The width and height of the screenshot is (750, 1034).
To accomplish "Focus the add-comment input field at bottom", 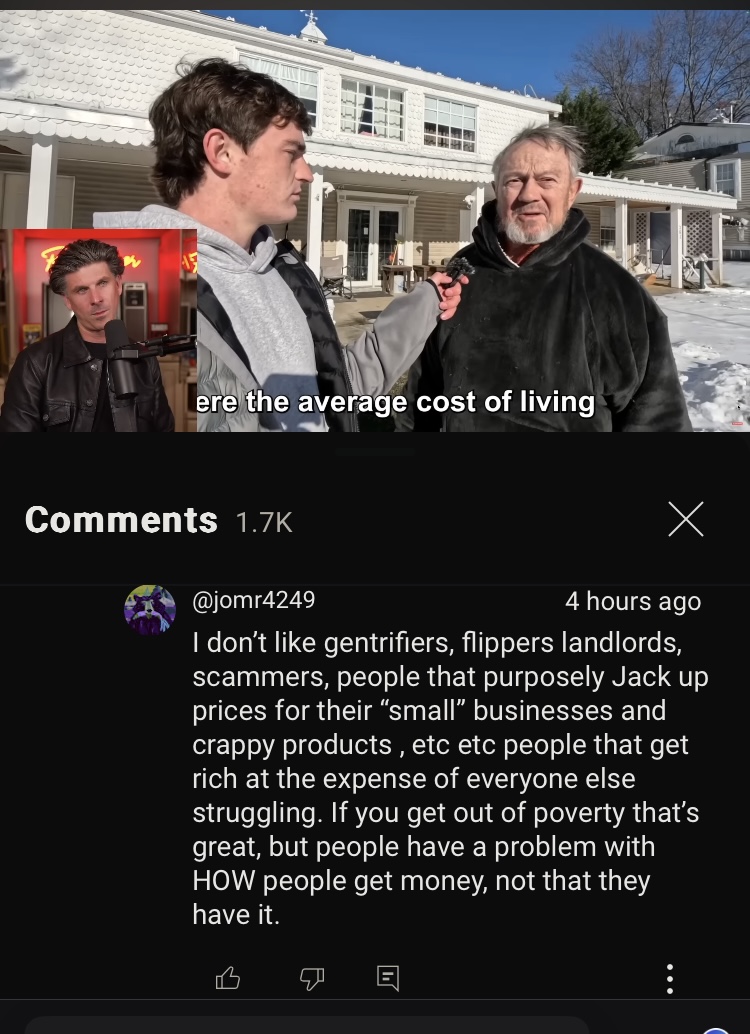I will [307, 1025].
